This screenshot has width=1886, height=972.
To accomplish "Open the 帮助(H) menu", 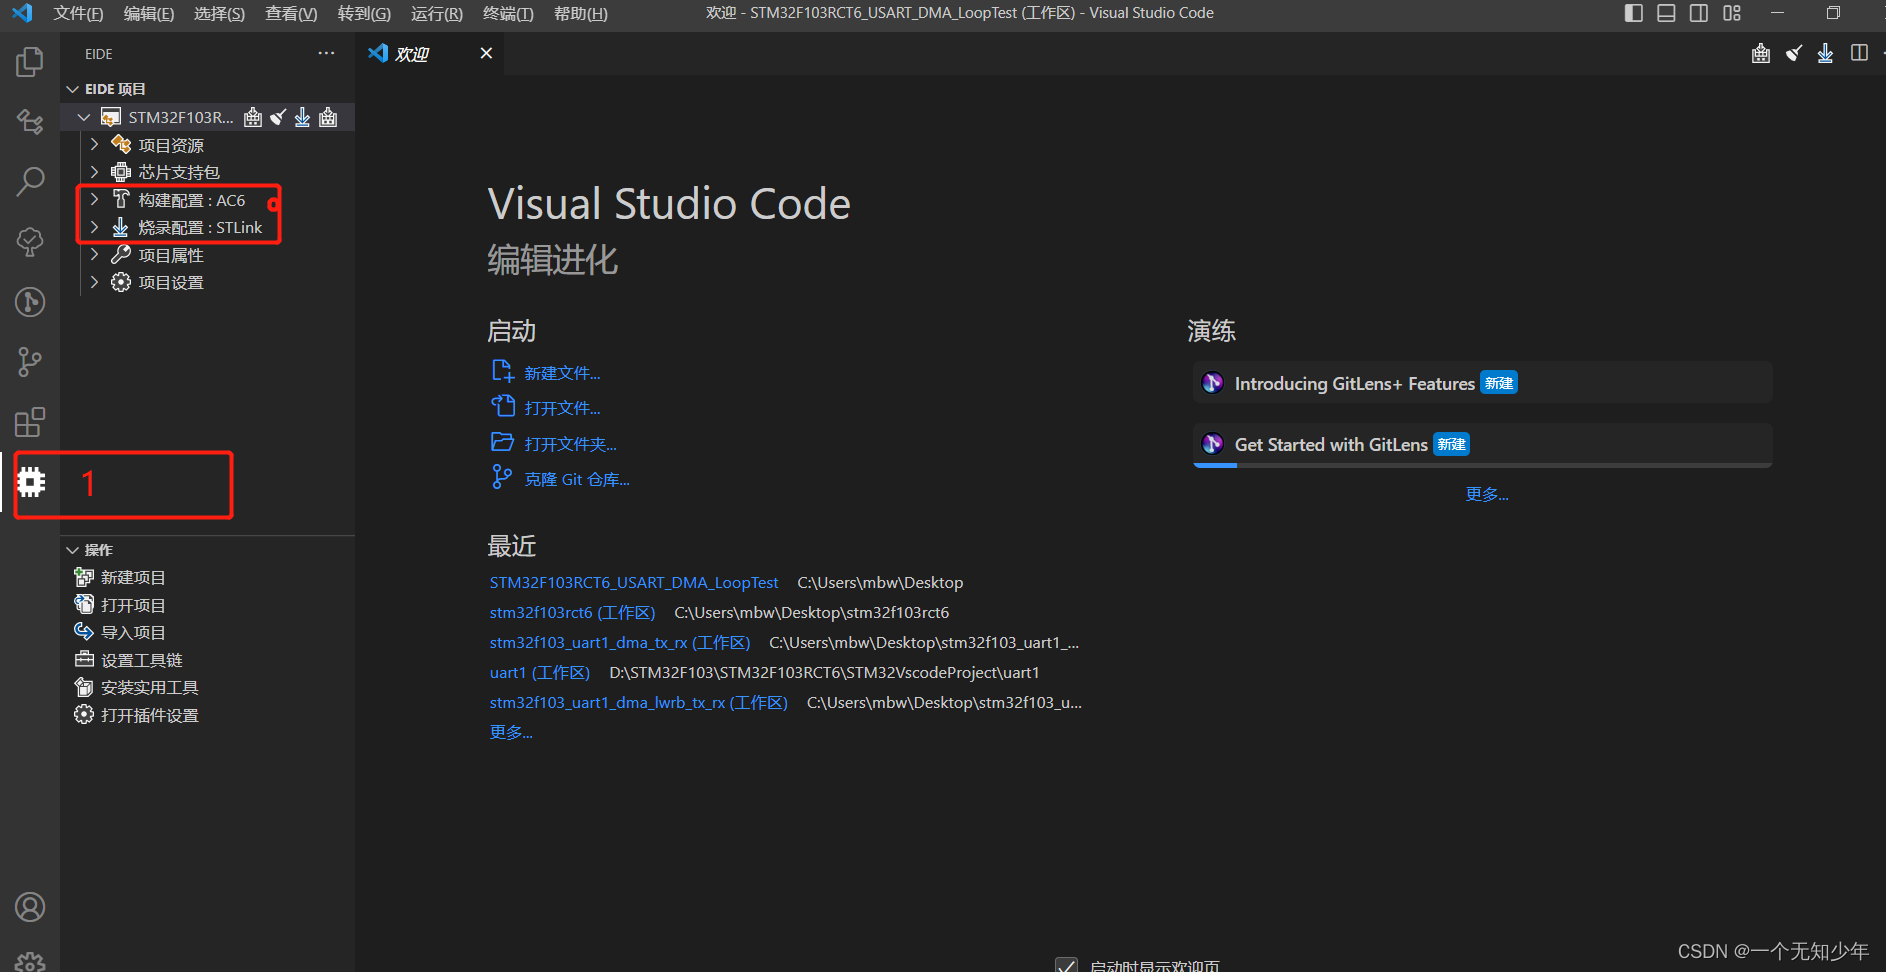I will pos(581,13).
